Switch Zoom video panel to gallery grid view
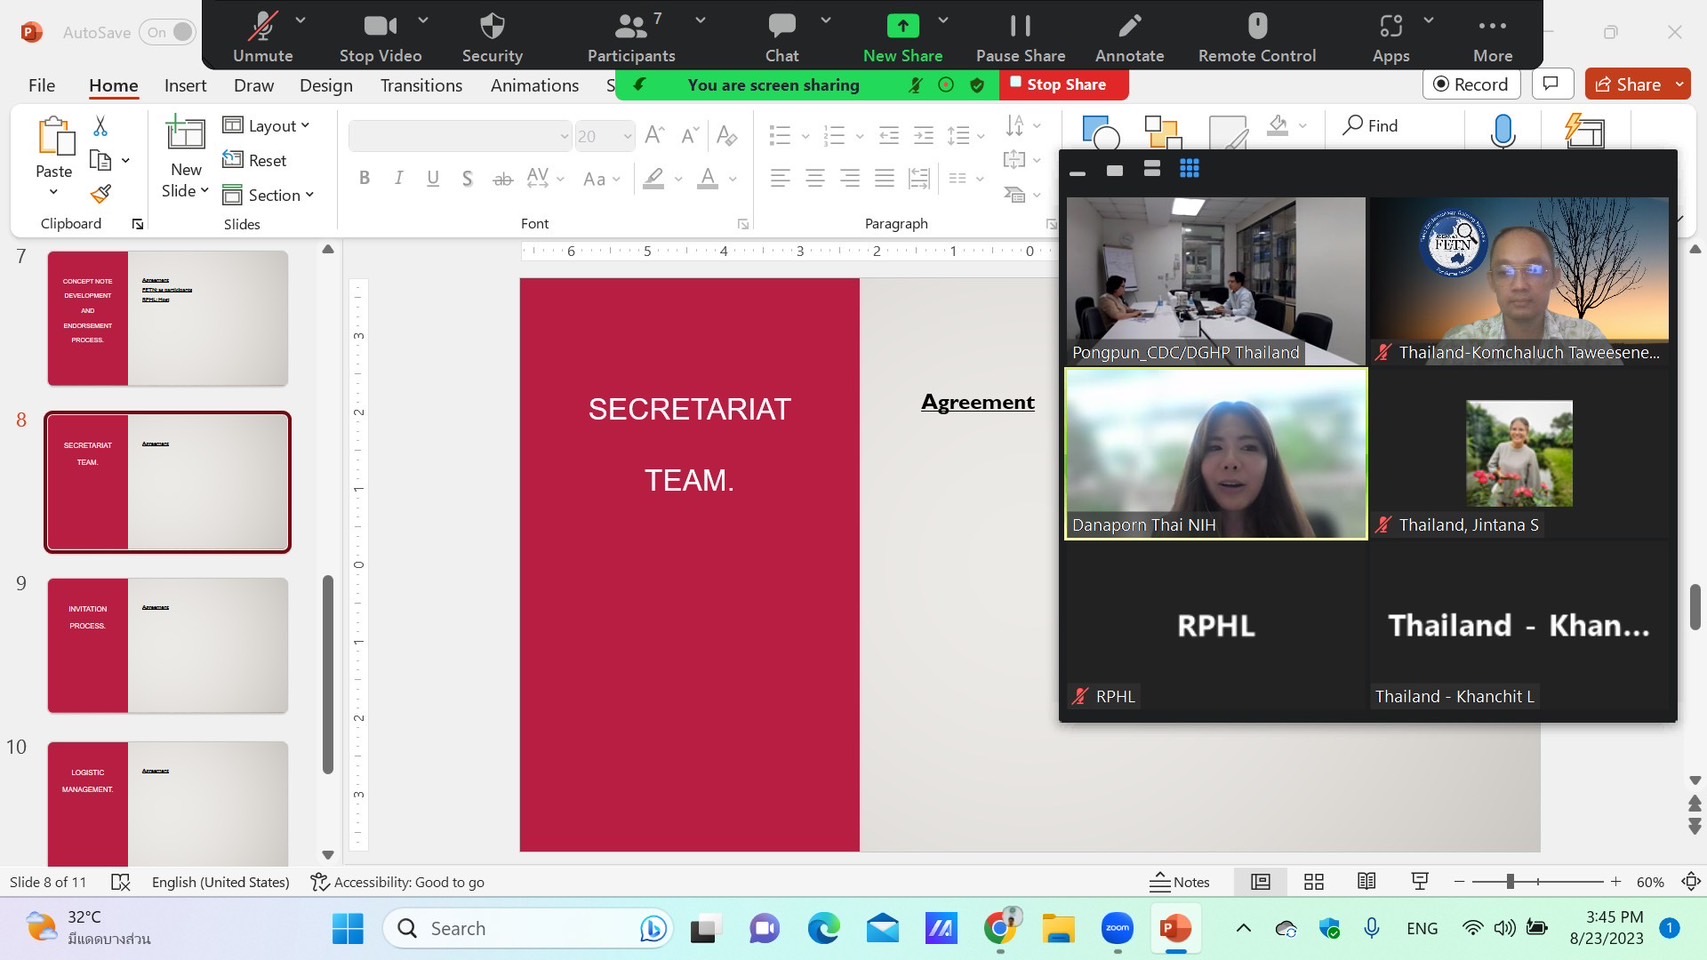This screenshot has width=1707, height=960. pyautogui.click(x=1189, y=169)
